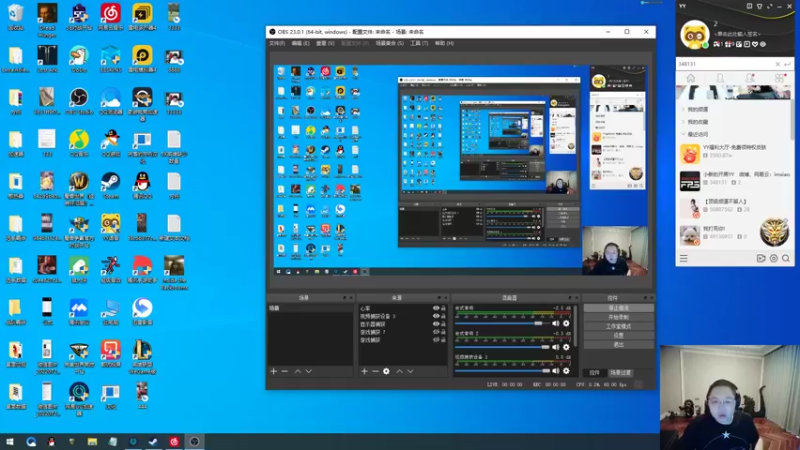Remove the selected scene with the minus icon
Viewport: 800px width, 450px height.
coord(285,371)
